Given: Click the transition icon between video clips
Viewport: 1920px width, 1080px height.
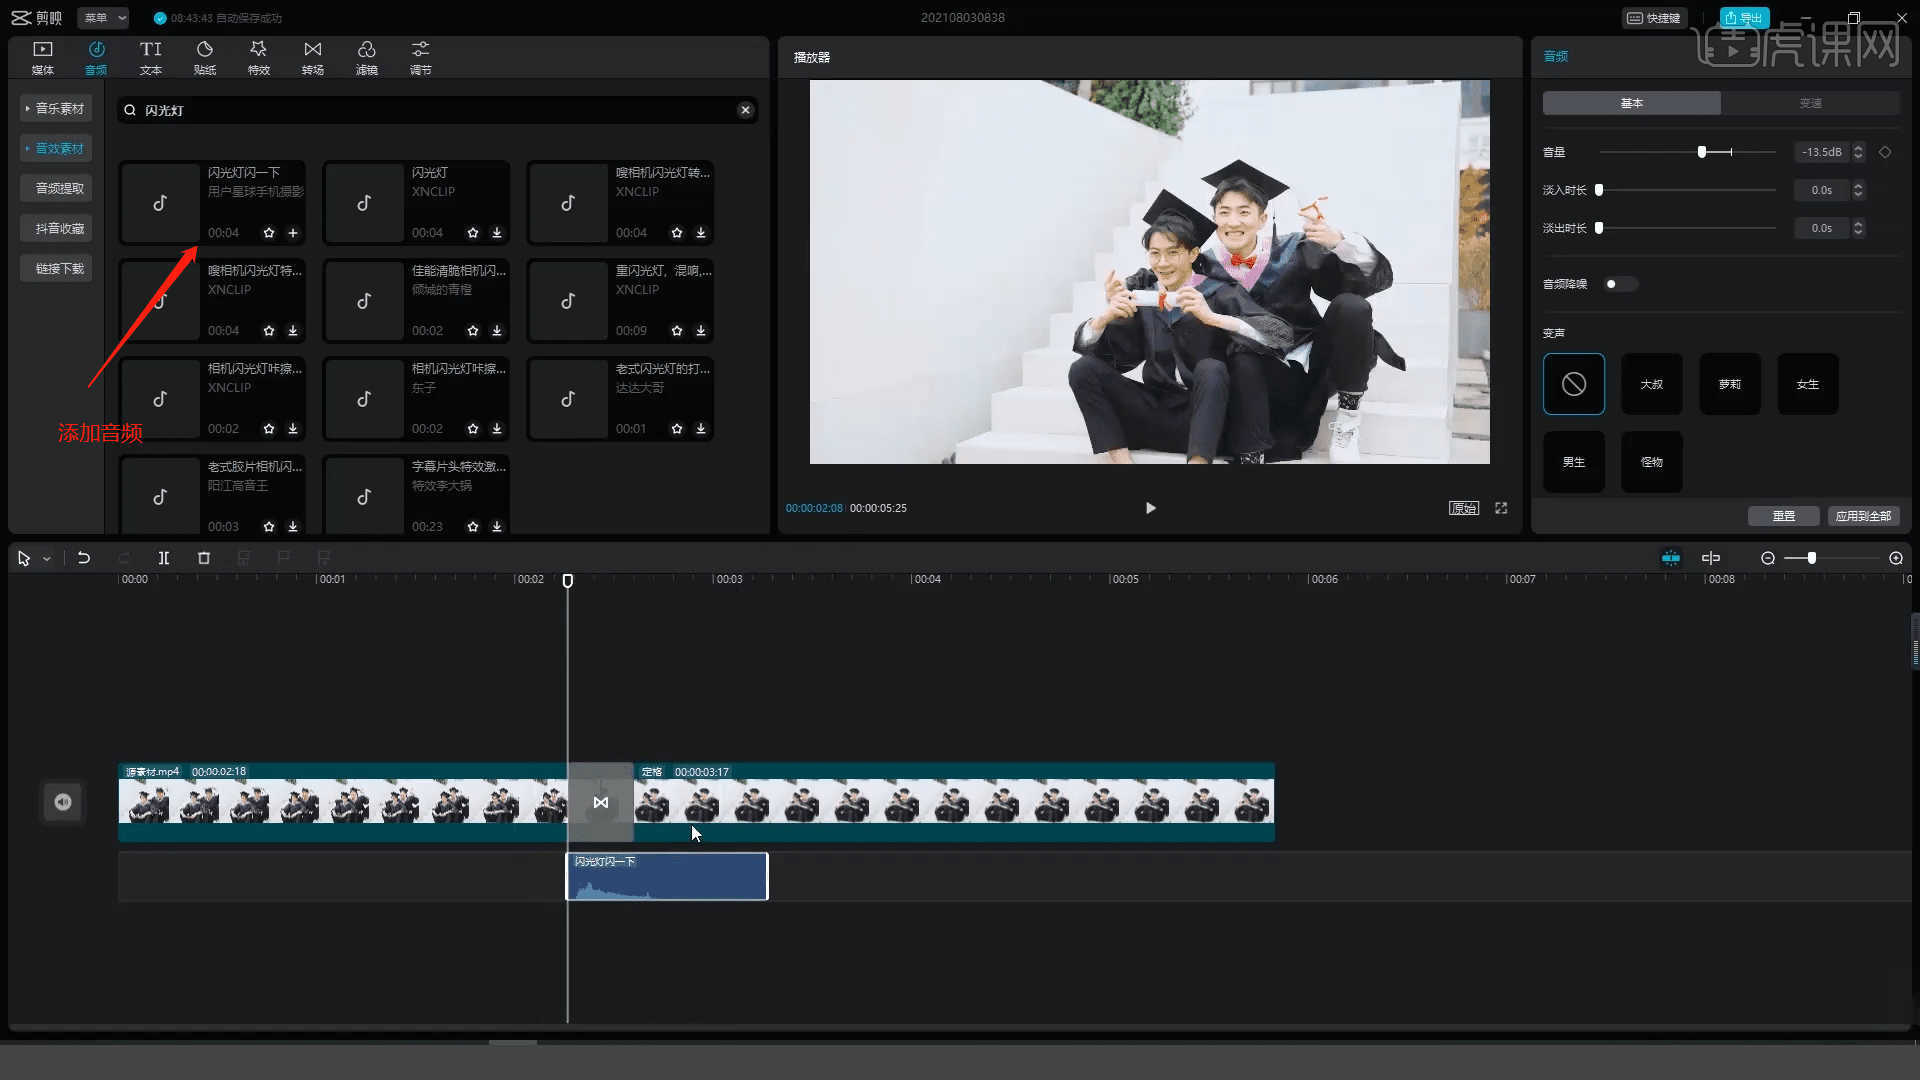Looking at the screenshot, I should click(x=600, y=802).
